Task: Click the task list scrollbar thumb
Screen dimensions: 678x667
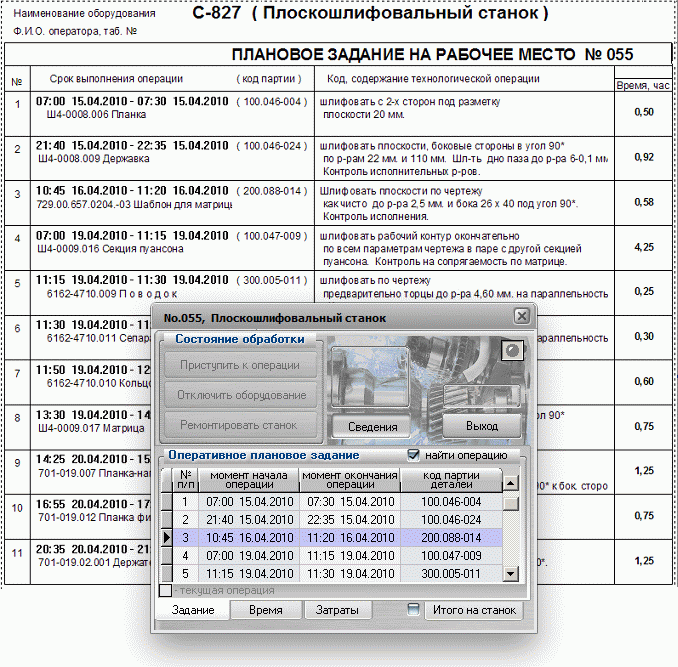Action: [511, 504]
